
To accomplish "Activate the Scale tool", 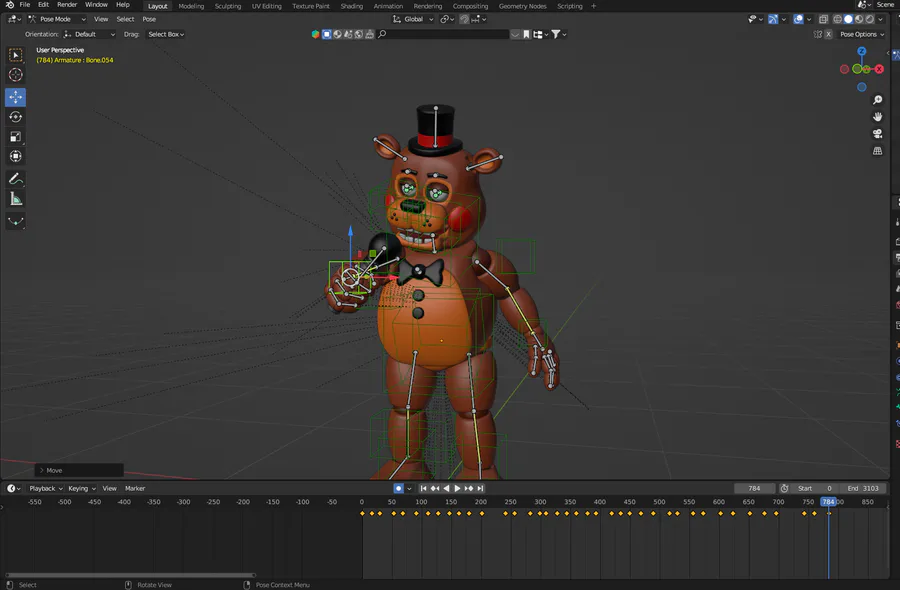I will [x=15, y=137].
